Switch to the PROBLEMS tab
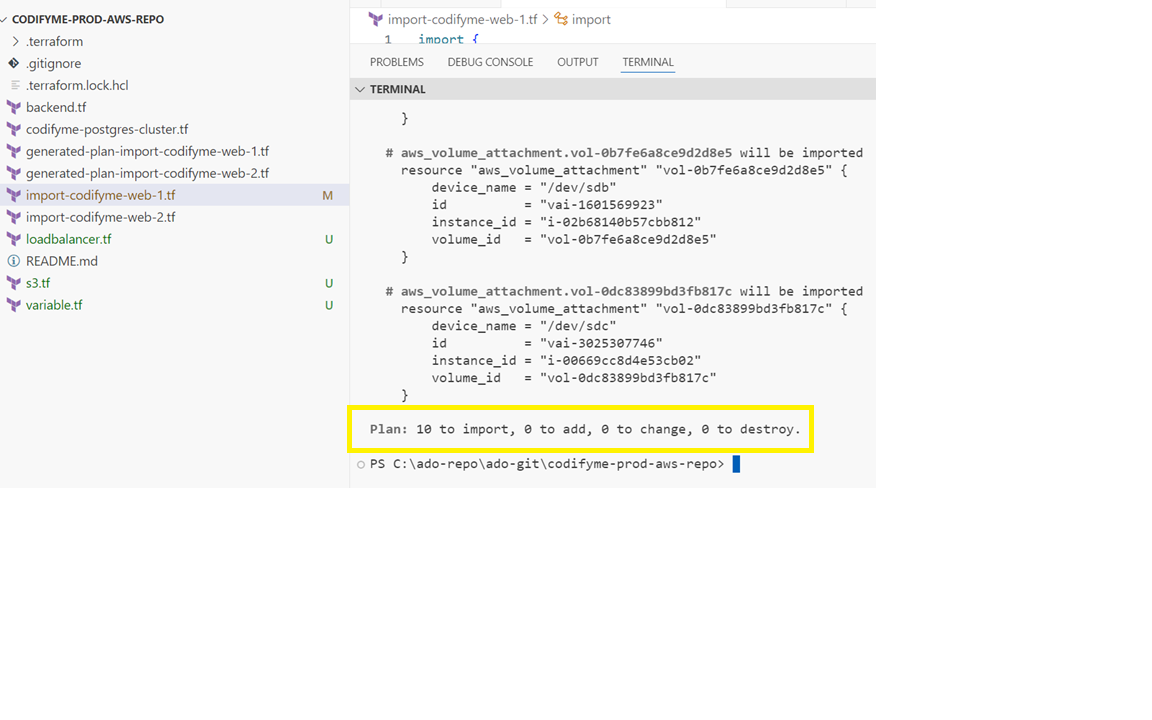1152x720 pixels. pos(397,62)
